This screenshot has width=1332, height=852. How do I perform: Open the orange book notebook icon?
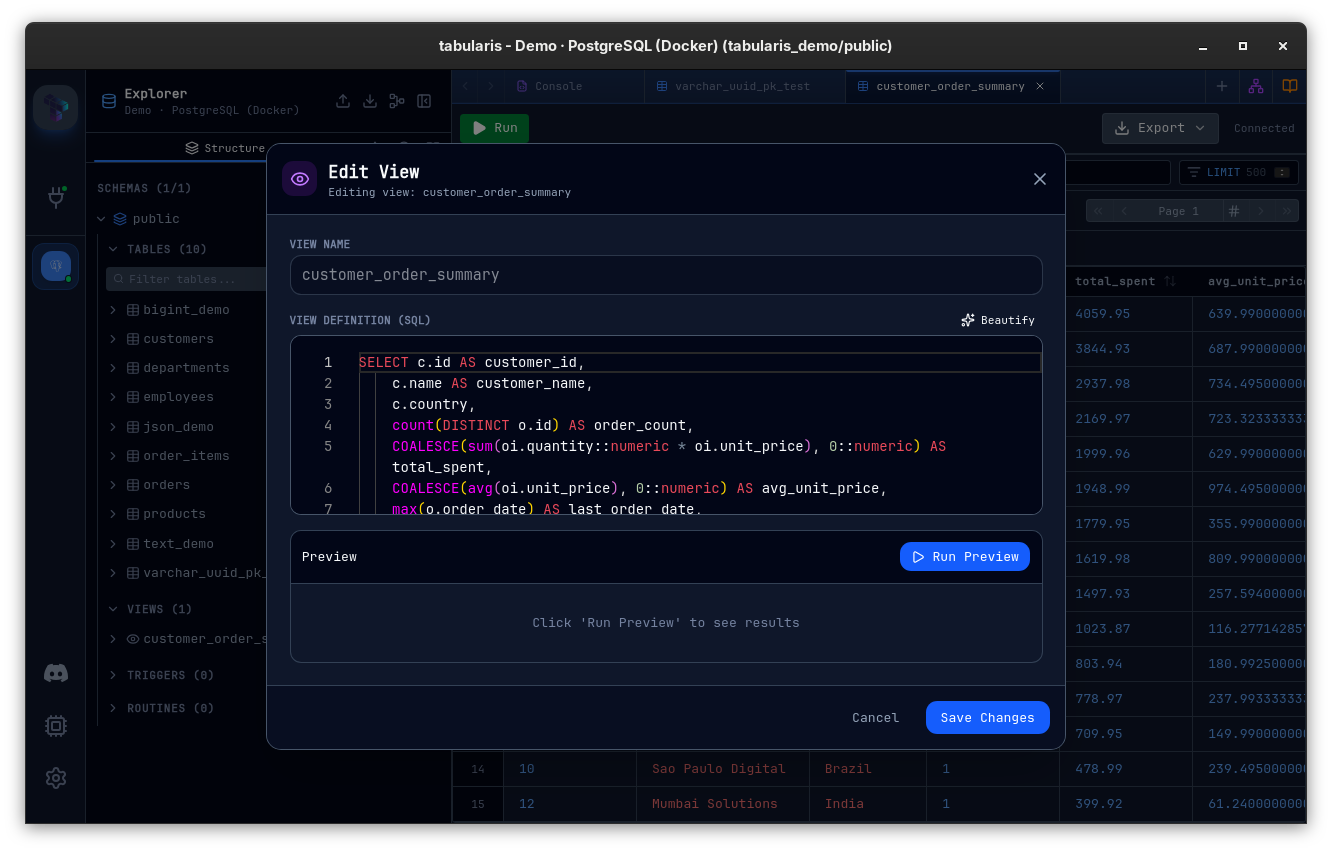(x=1290, y=86)
